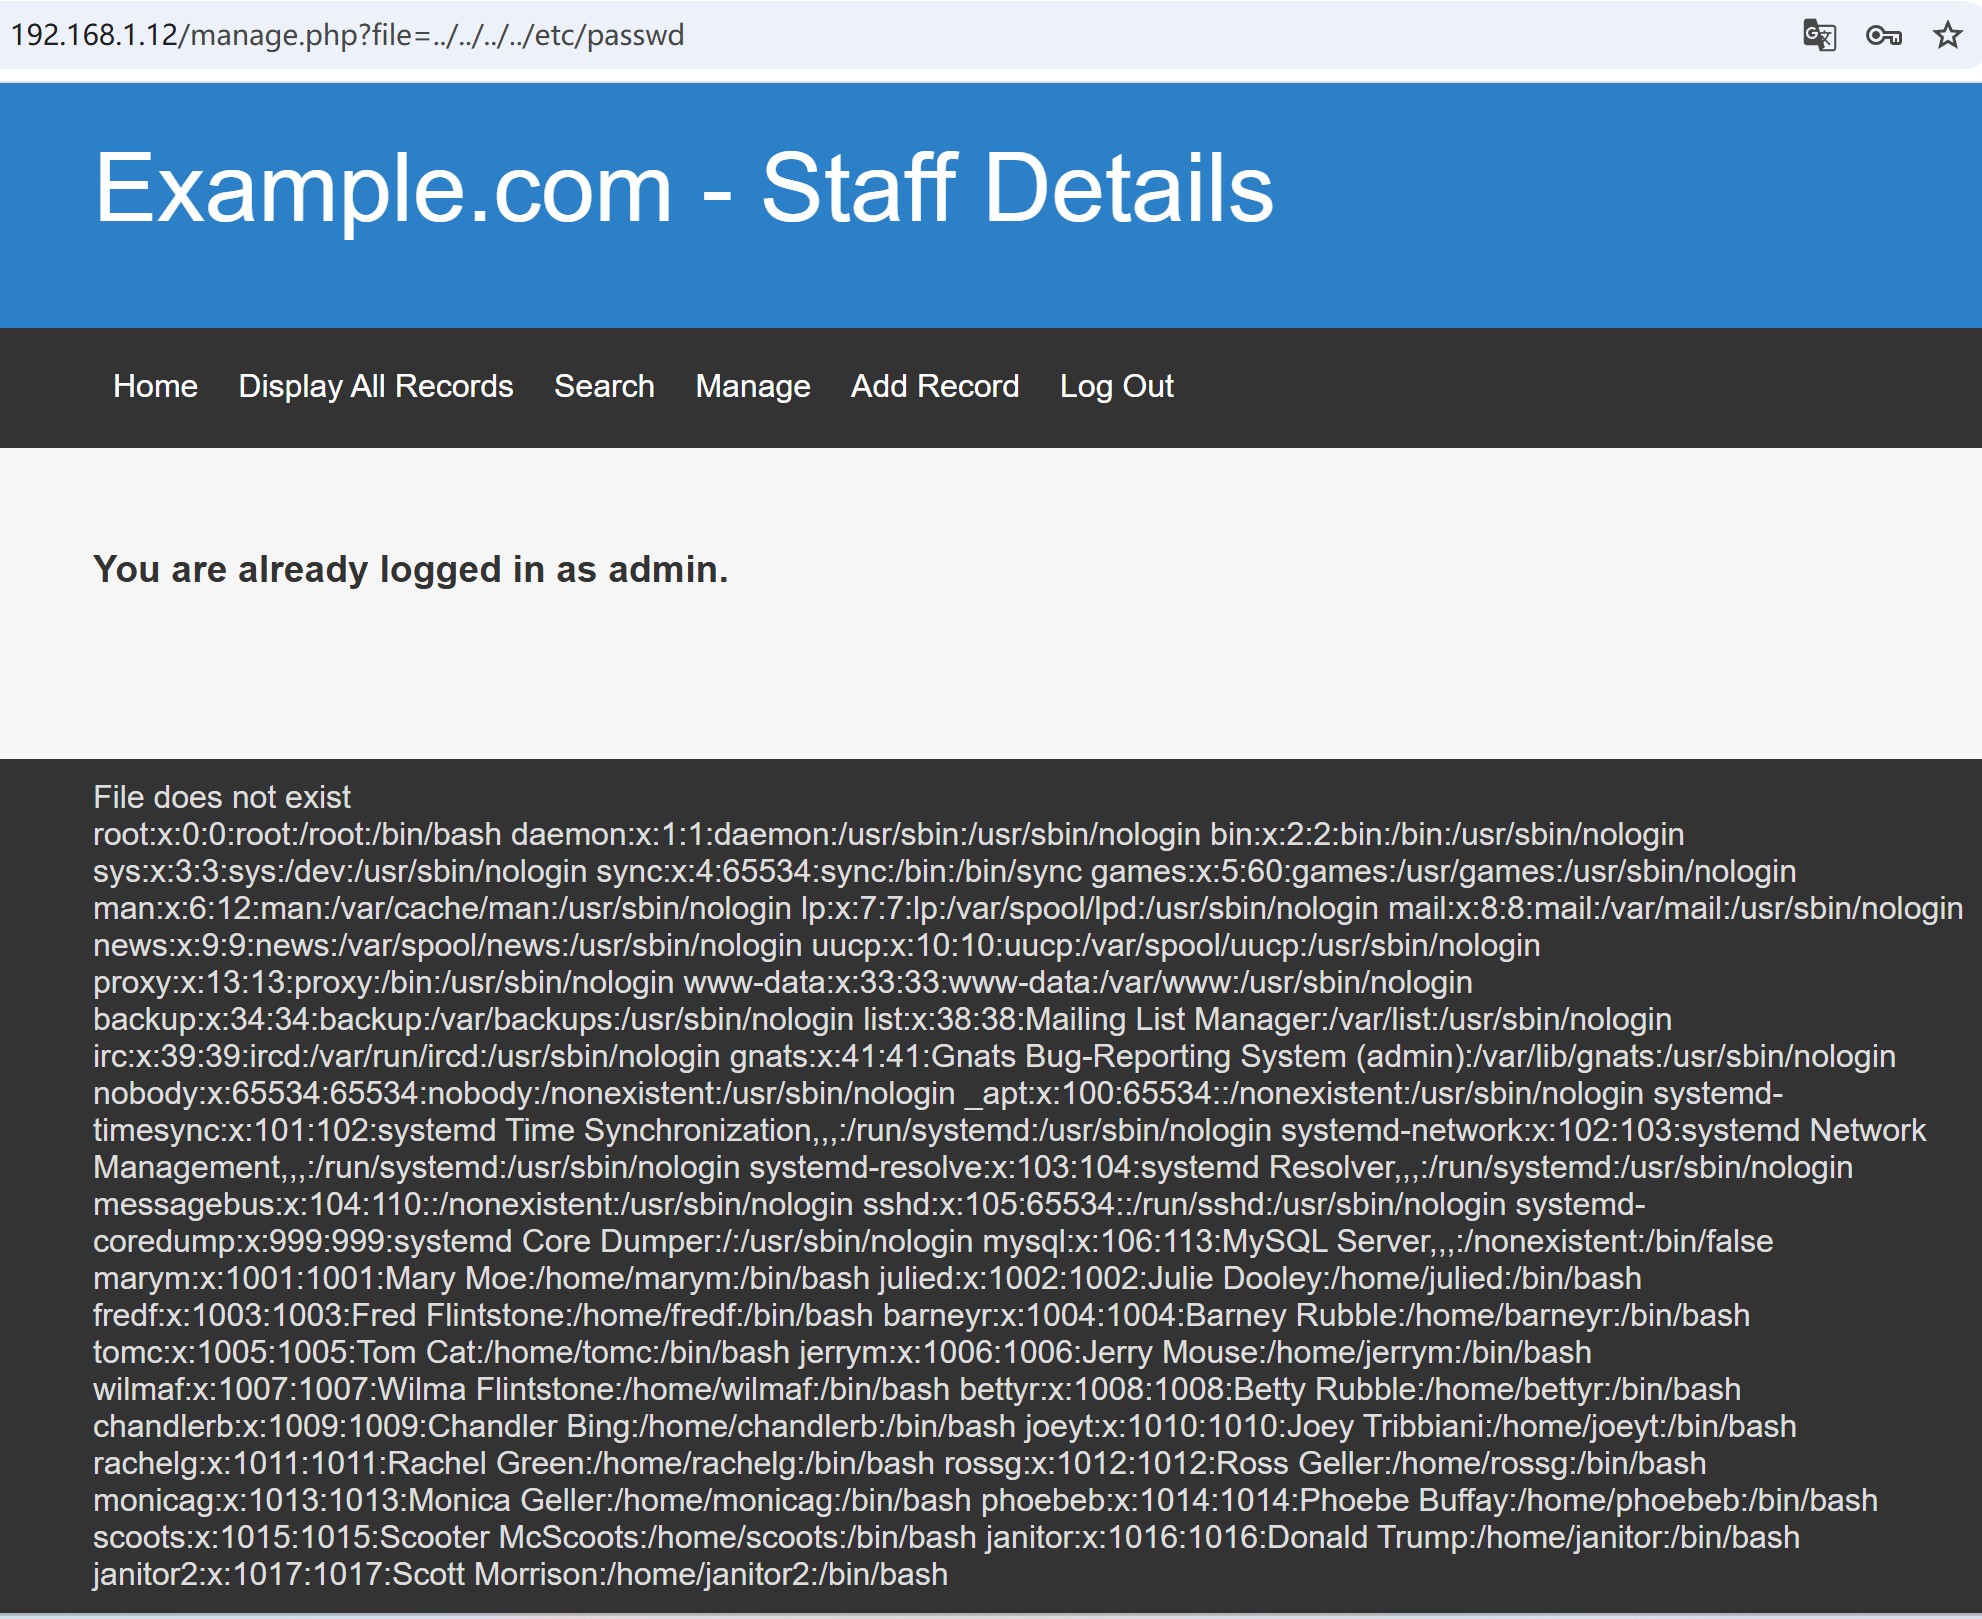Click the Donald Trump janitor entry
1982x1619 pixels.
1391,1537
